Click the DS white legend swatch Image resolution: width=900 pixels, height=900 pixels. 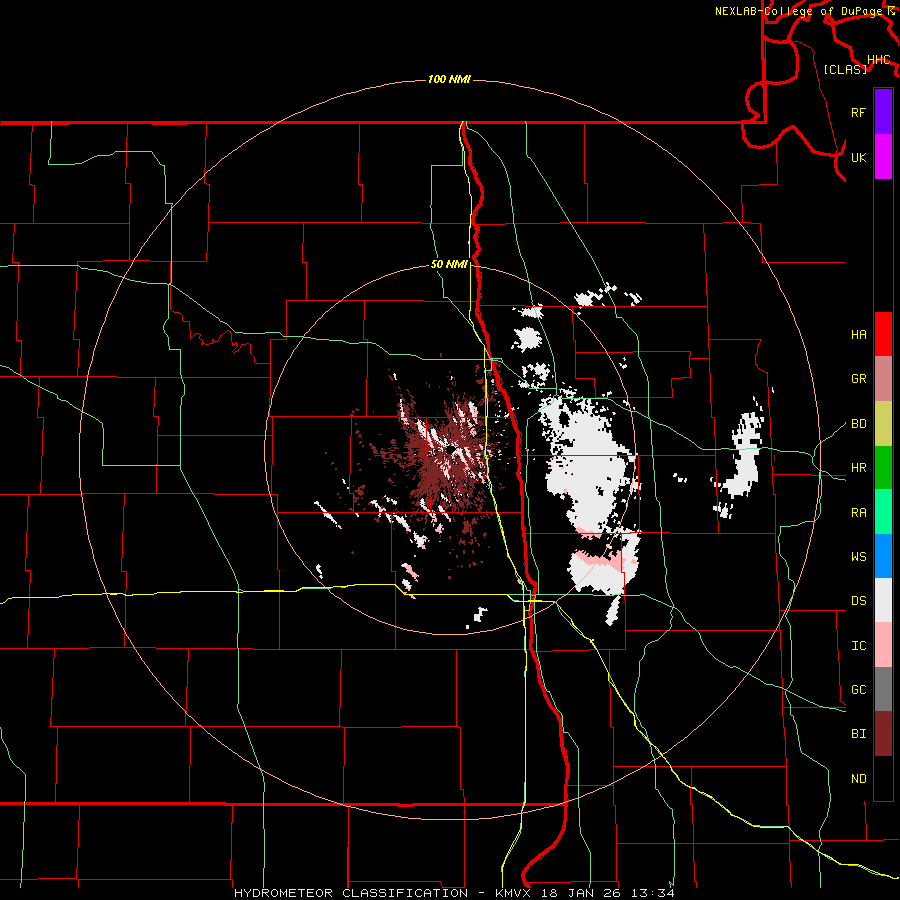click(883, 600)
